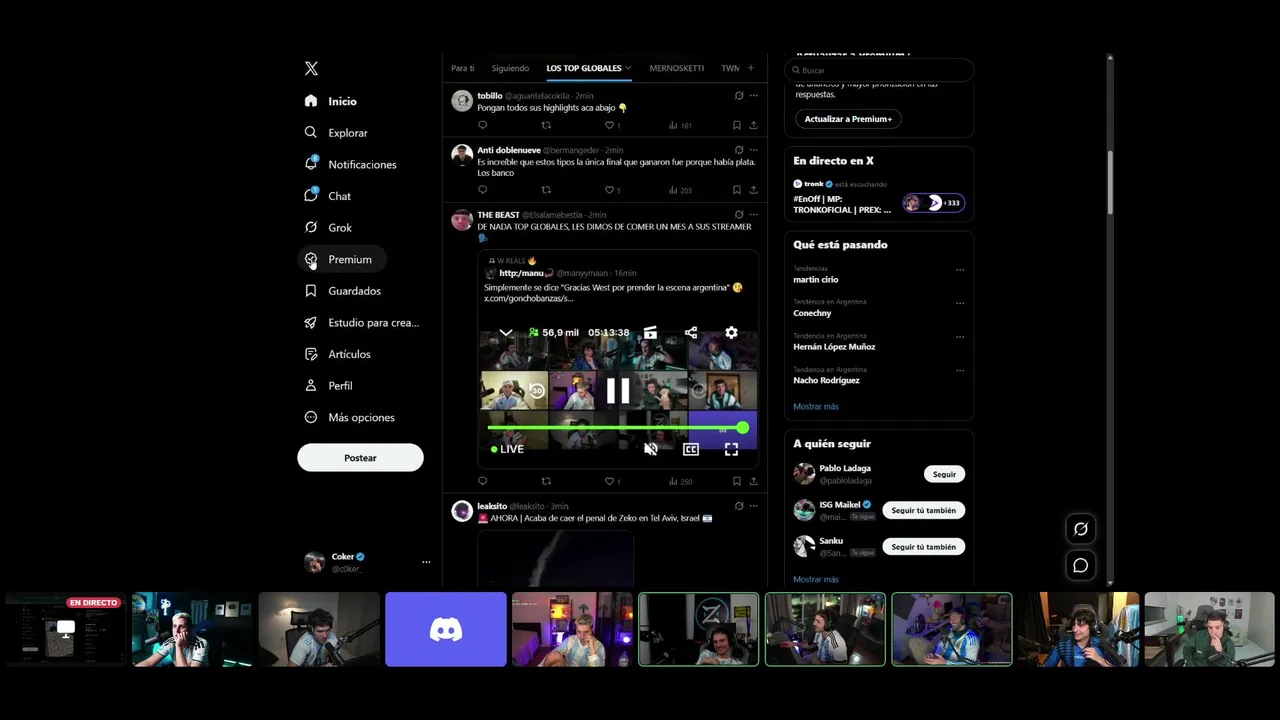Jump to LIVE in the video
Screen dimensions: 1280x720
tap(507, 450)
